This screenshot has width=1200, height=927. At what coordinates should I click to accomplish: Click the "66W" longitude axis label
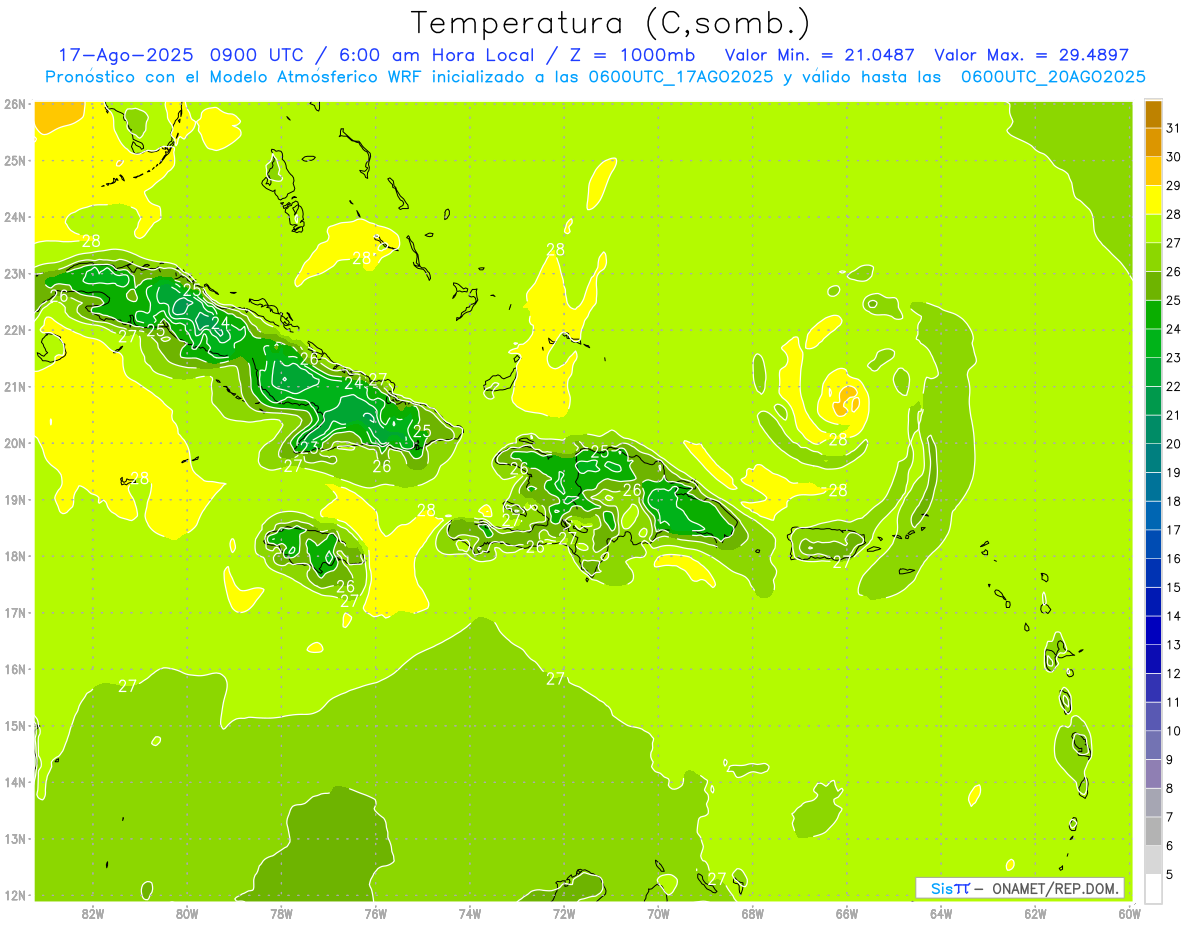tap(847, 912)
